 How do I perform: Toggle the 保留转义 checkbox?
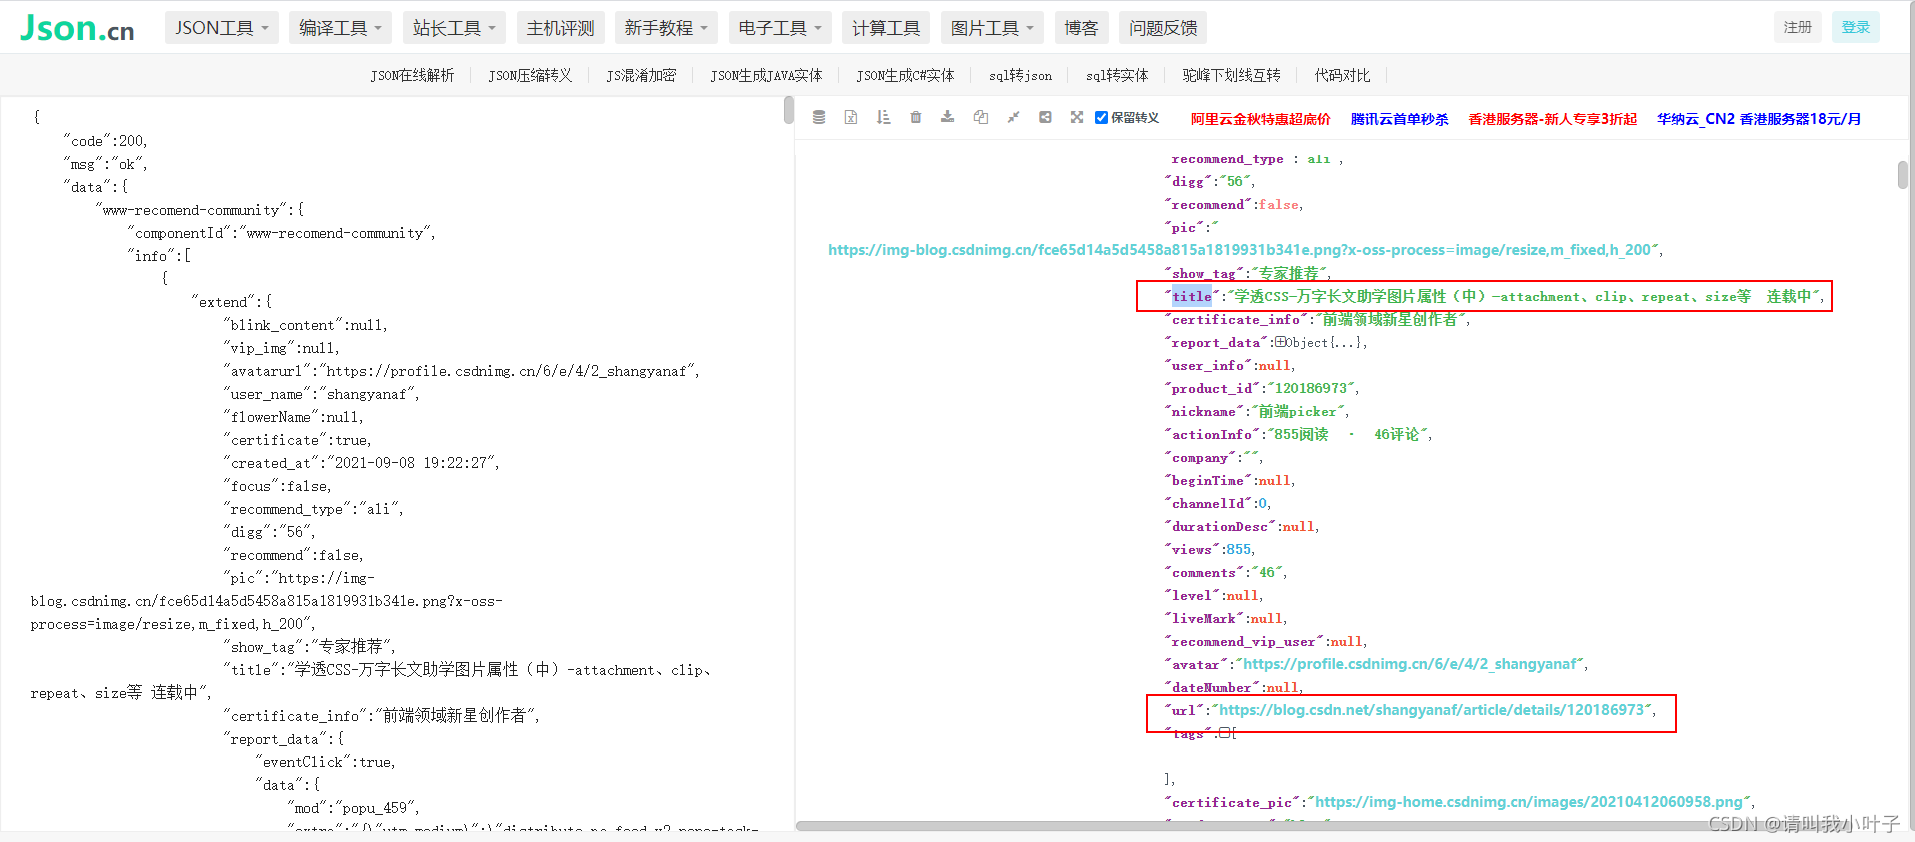point(1101,117)
